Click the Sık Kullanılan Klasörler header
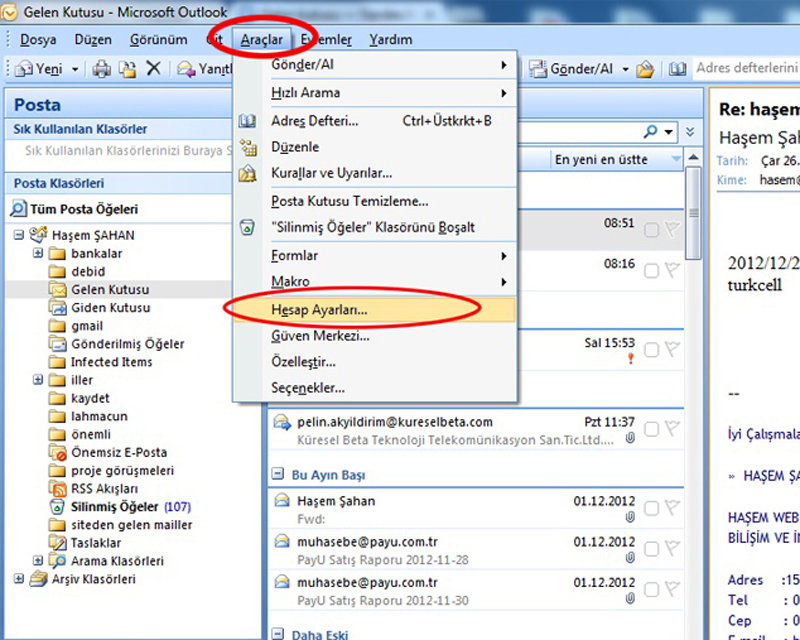The height and width of the screenshot is (640, 800). pyautogui.click(x=118, y=129)
